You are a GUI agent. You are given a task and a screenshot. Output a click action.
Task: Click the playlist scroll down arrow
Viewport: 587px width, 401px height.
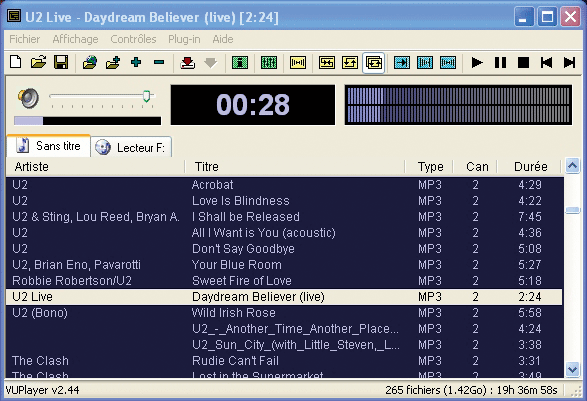click(572, 370)
